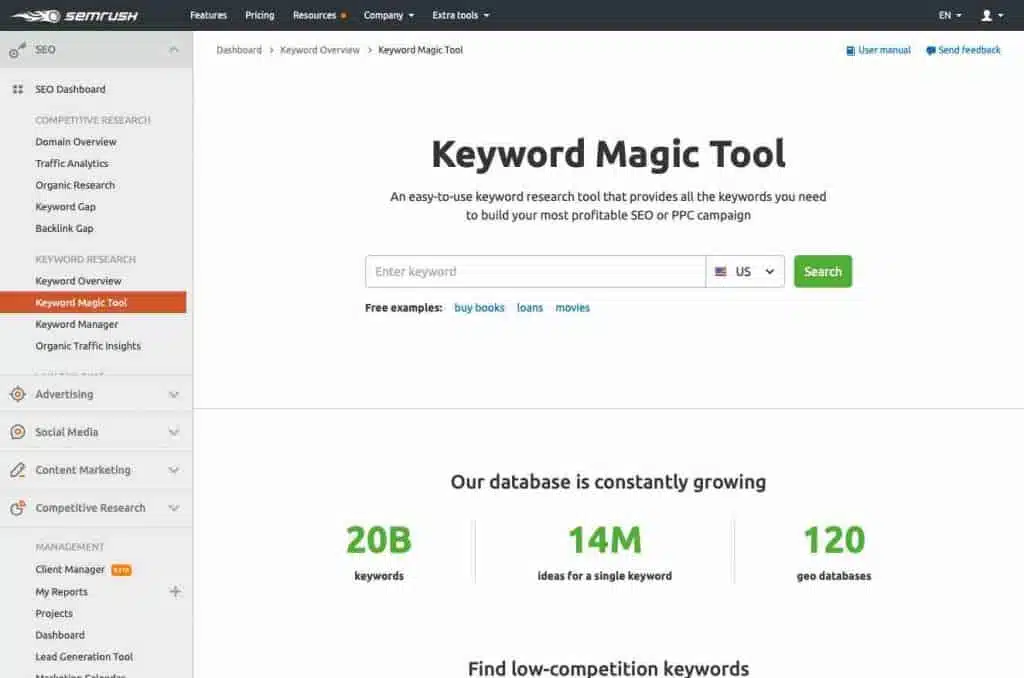Open Keyword Gap in sidebar
This screenshot has width=1024, height=678.
tap(65, 206)
